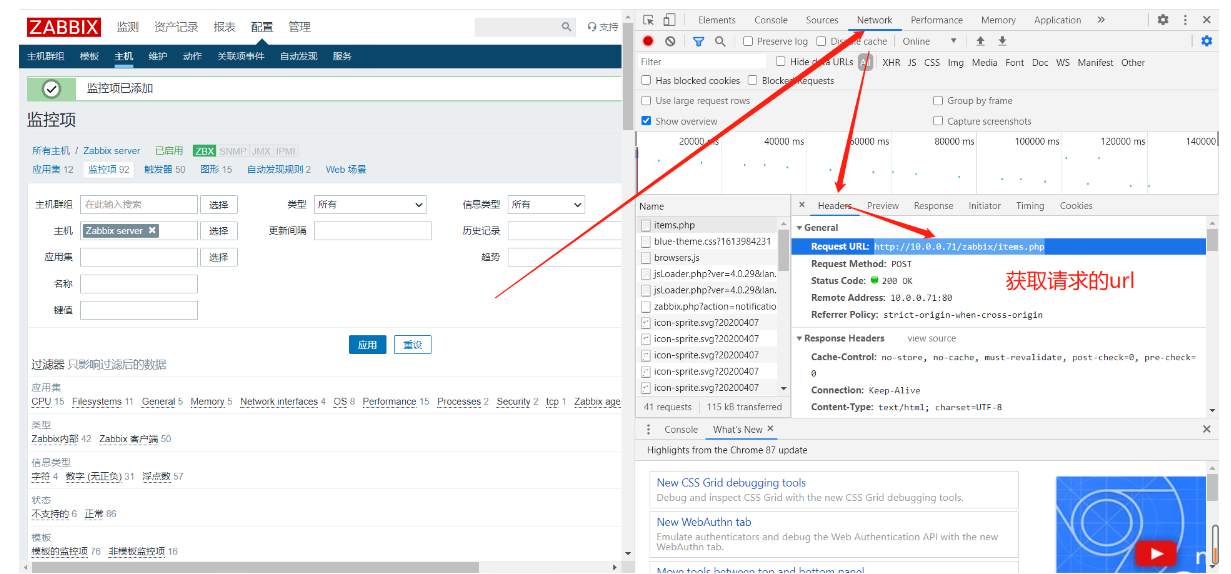Enable Use large request rows
1231x574 pixels.
647,100
